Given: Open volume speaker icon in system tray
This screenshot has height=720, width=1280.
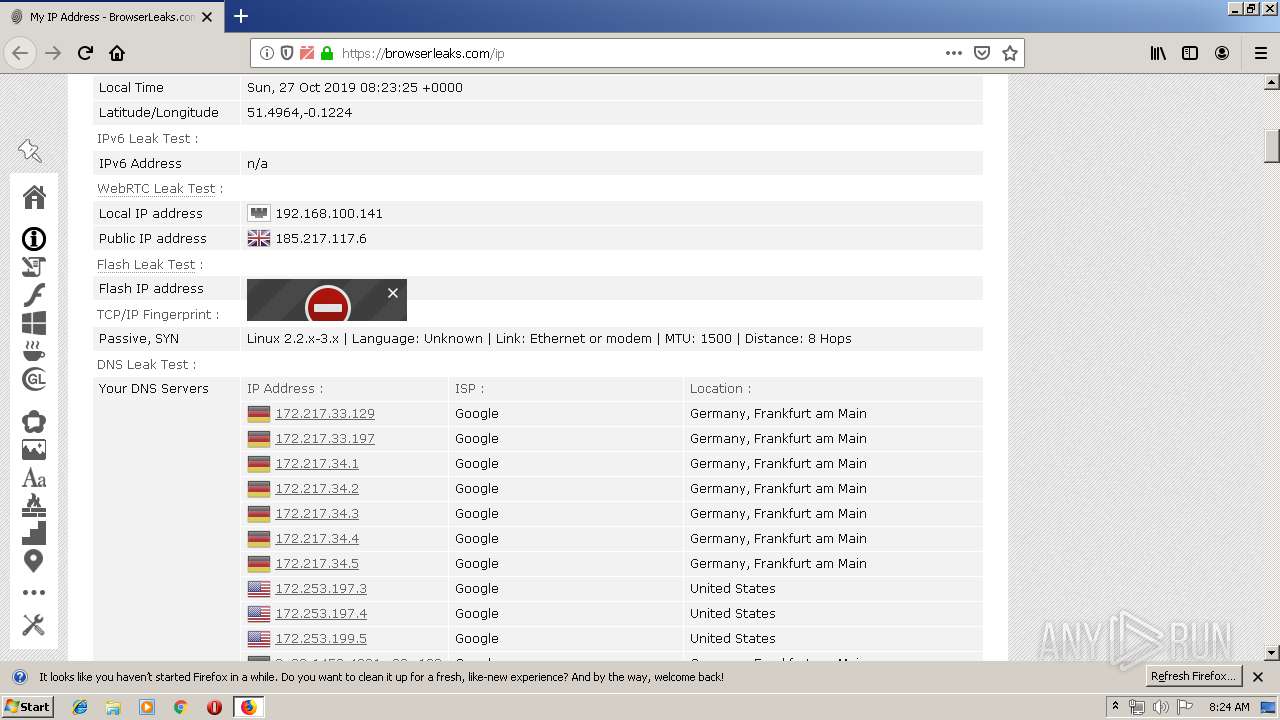Looking at the screenshot, I should pyautogui.click(x=1160, y=707).
